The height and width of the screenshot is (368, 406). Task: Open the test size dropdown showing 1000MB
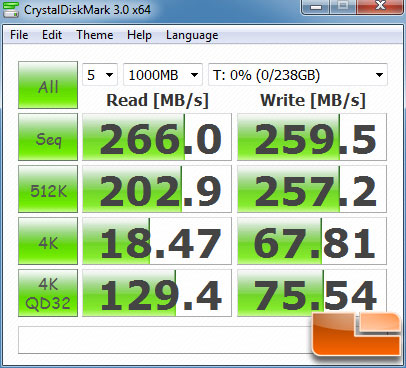pyautogui.click(x=163, y=75)
